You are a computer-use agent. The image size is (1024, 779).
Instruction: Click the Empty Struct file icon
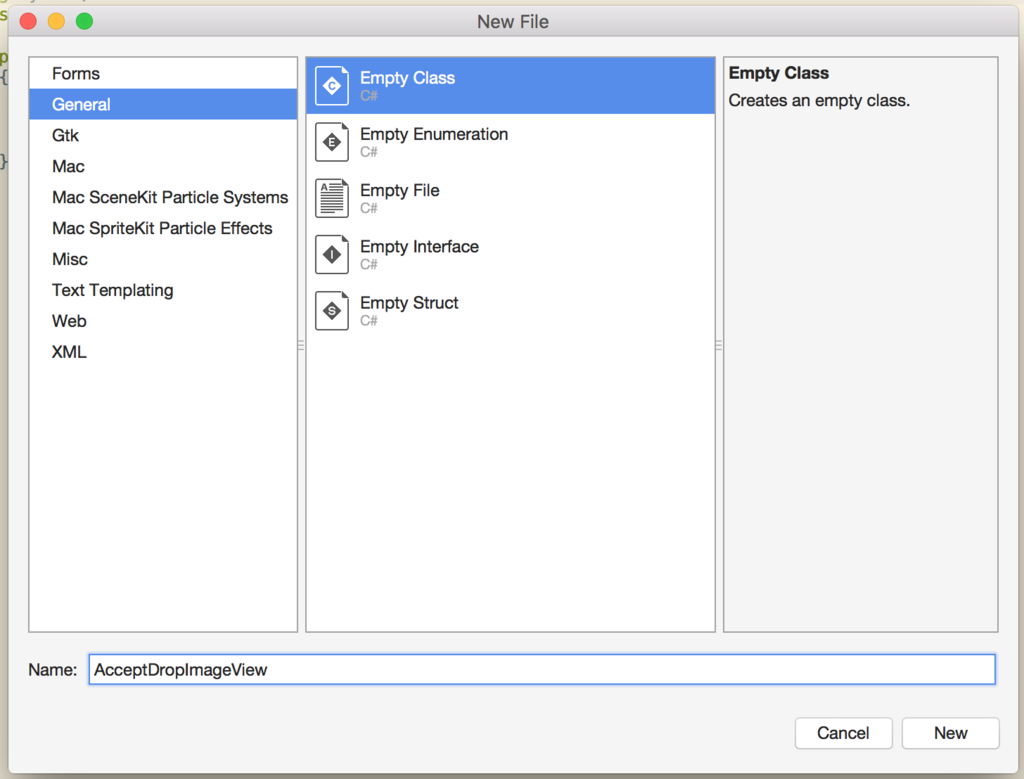point(332,310)
